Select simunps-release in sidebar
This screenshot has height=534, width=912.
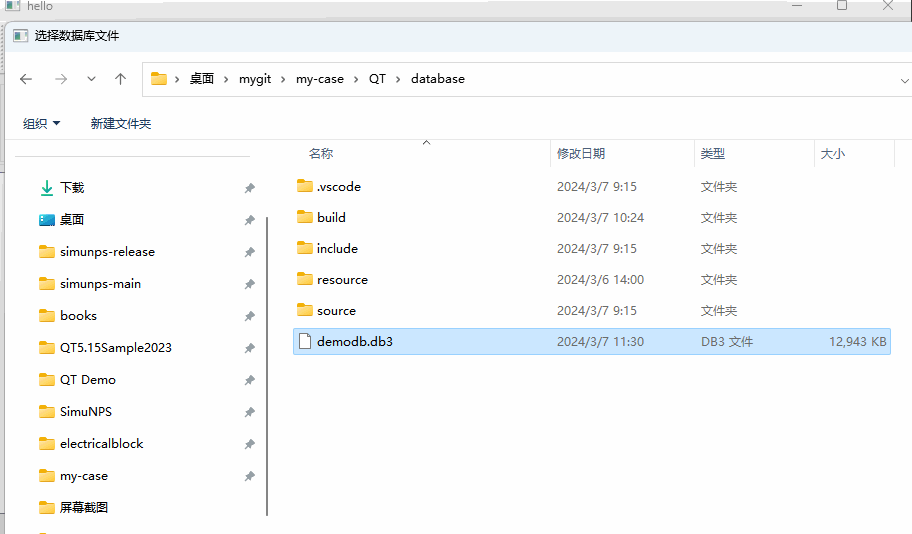click(x=108, y=252)
